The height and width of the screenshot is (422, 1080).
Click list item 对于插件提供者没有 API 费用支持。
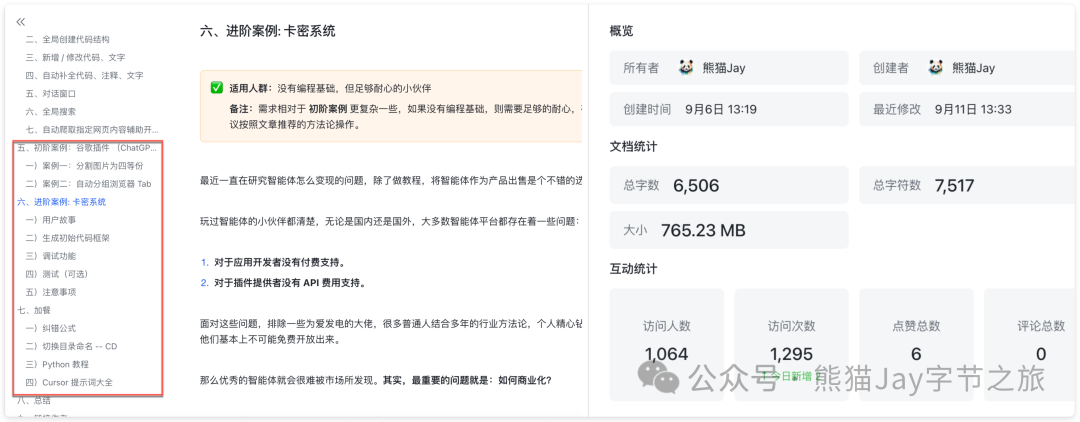click(289, 282)
